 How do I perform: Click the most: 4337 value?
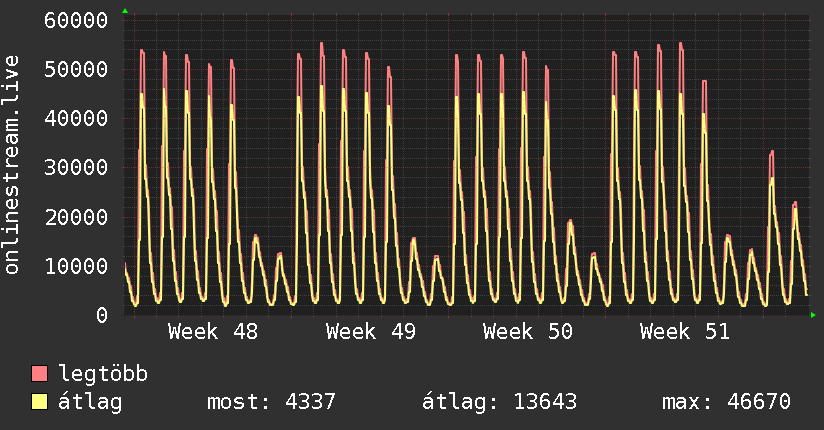(271, 402)
